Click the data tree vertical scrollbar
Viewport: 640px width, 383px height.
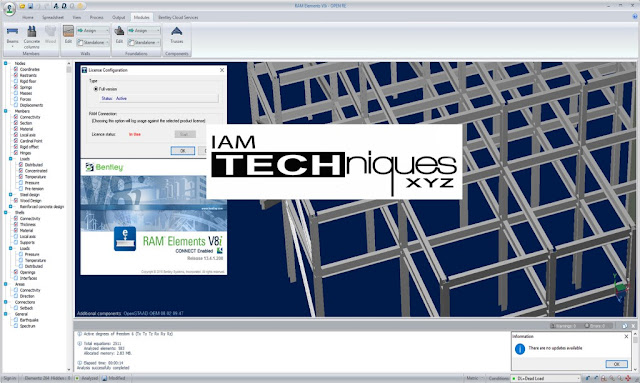click(69, 216)
